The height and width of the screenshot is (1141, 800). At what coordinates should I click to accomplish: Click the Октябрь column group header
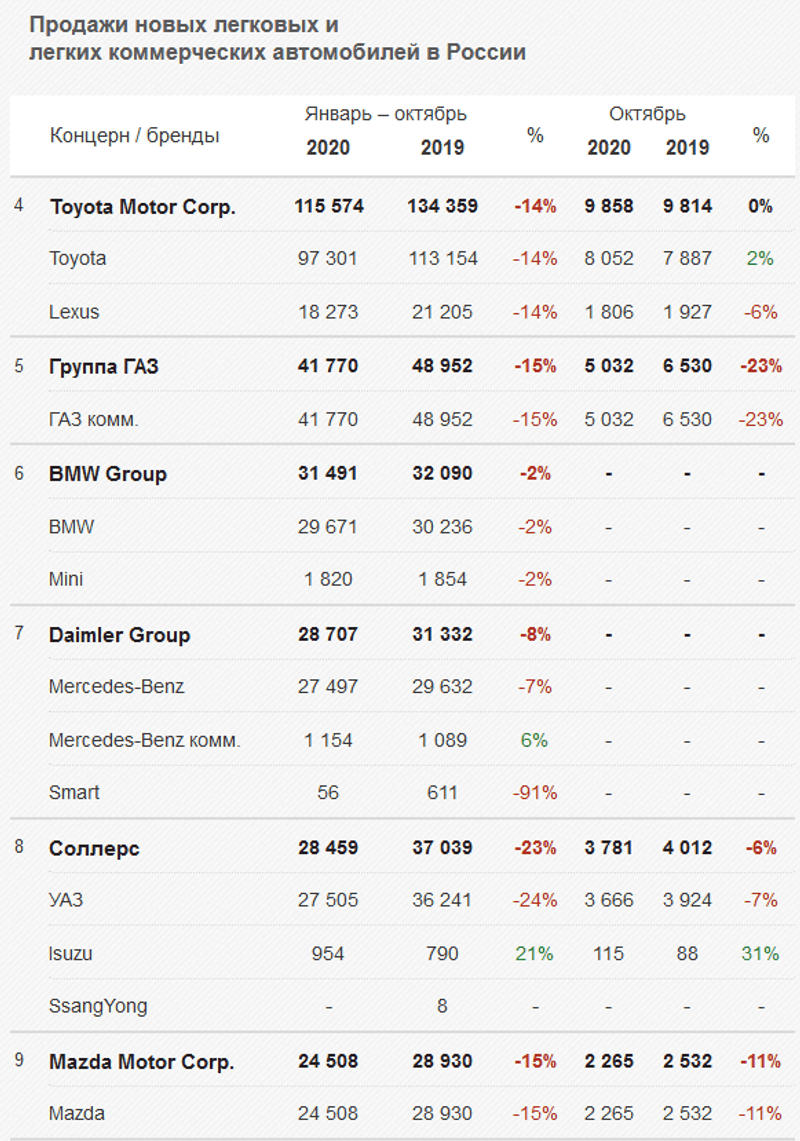647,114
